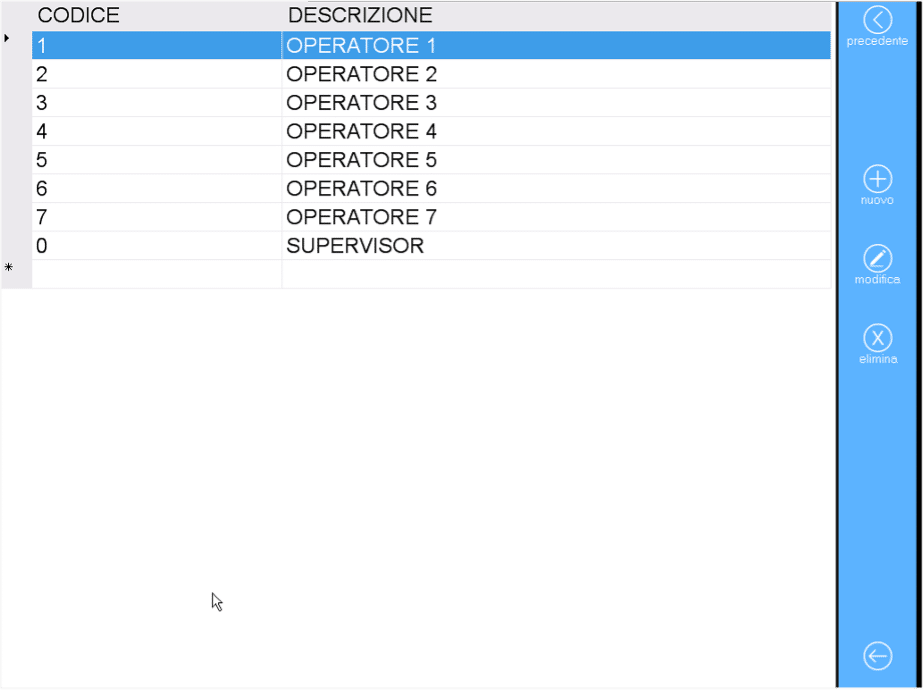Go back with the precedente icon

tap(877, 27)
